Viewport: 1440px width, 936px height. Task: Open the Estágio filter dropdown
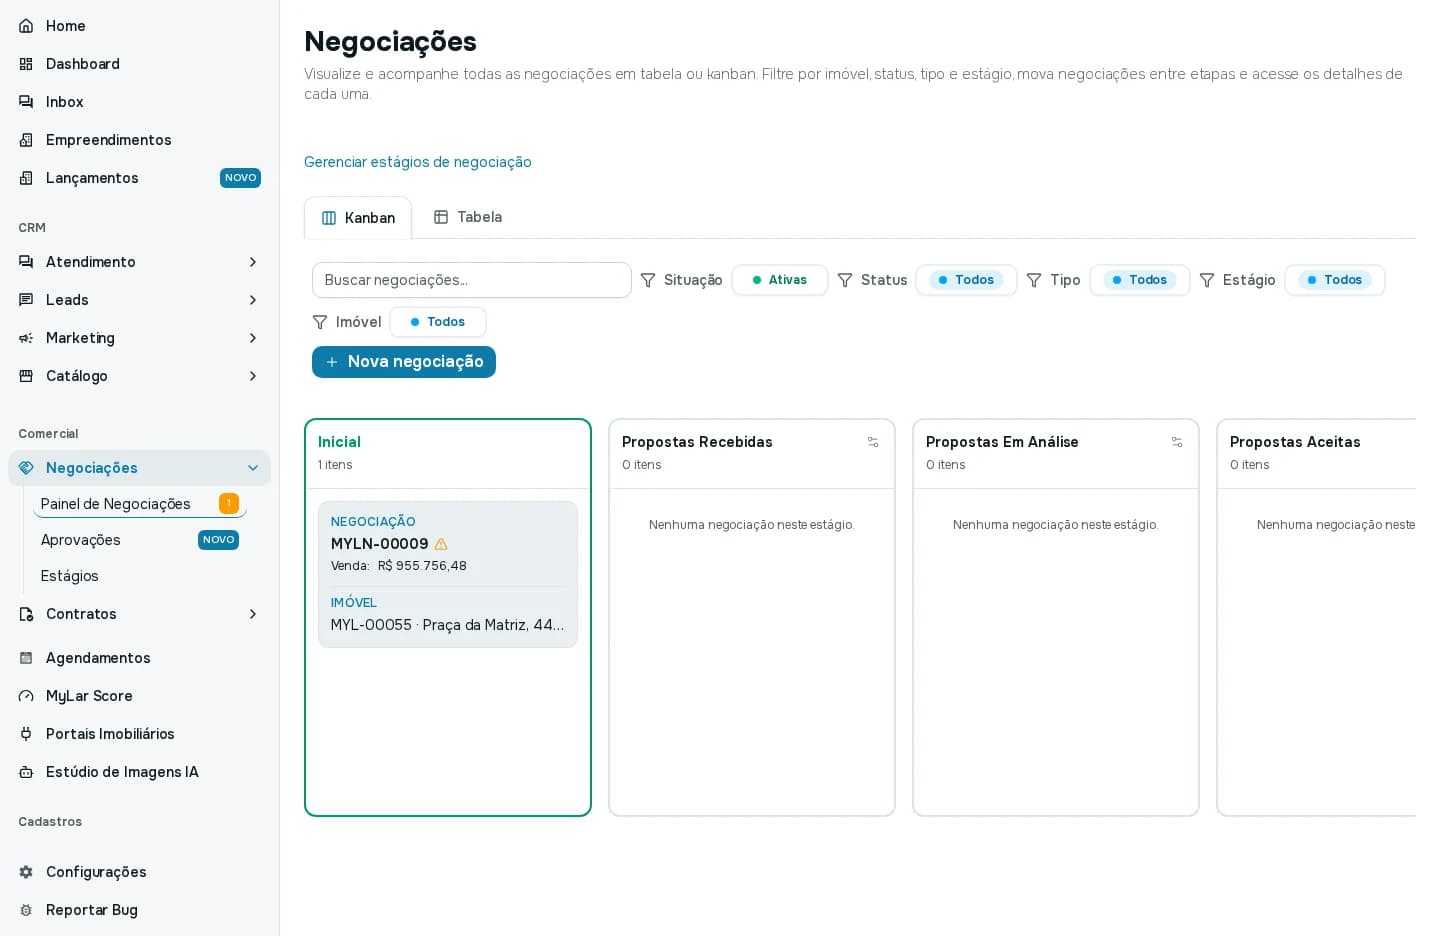point(1335,280)
